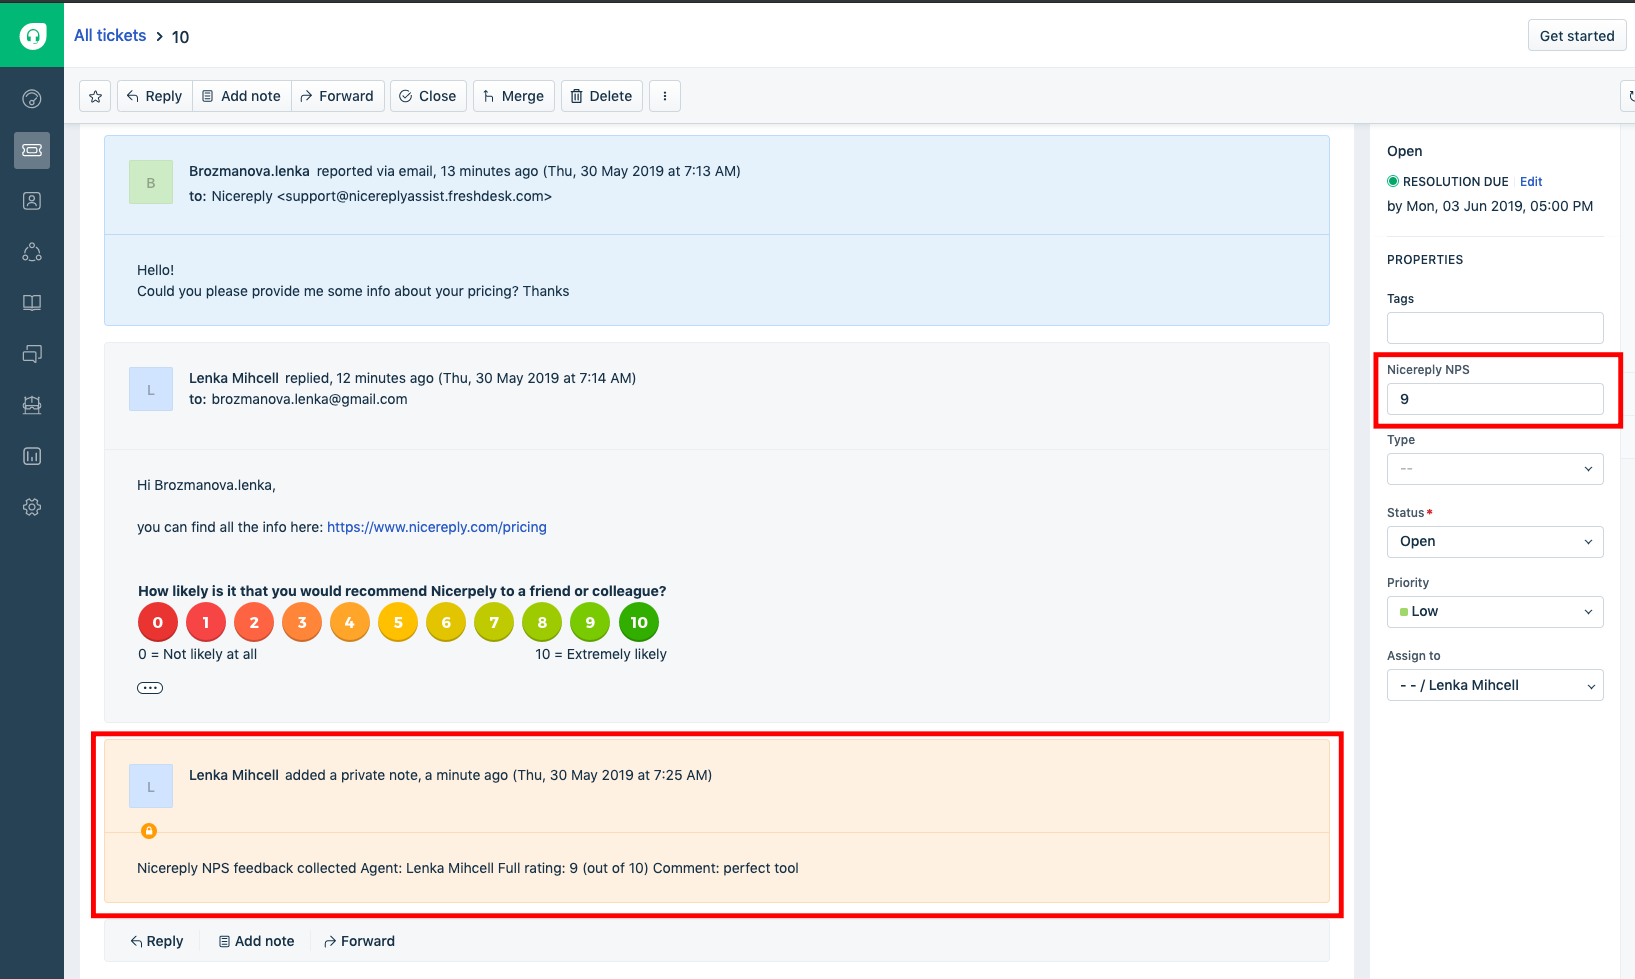Close the ticket using Close button
This screenshot has height=979, width=1635.
click(428, 96)
